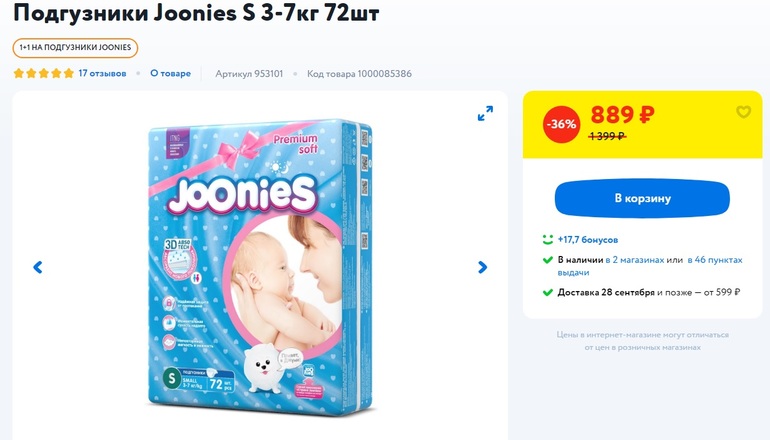Click the Артикул 953101 text
770x440 pixels.
[x=249, y=74]
